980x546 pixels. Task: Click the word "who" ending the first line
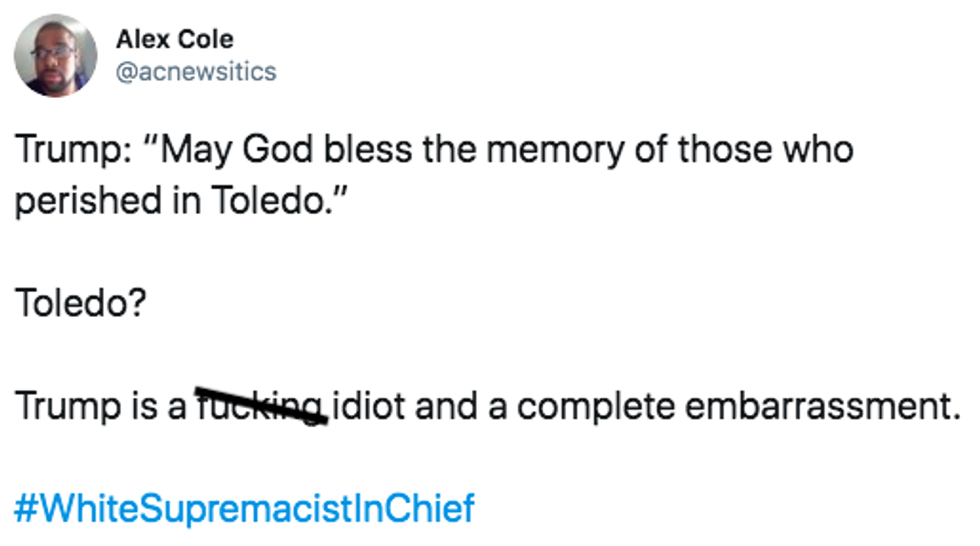[x=818, y=150]
